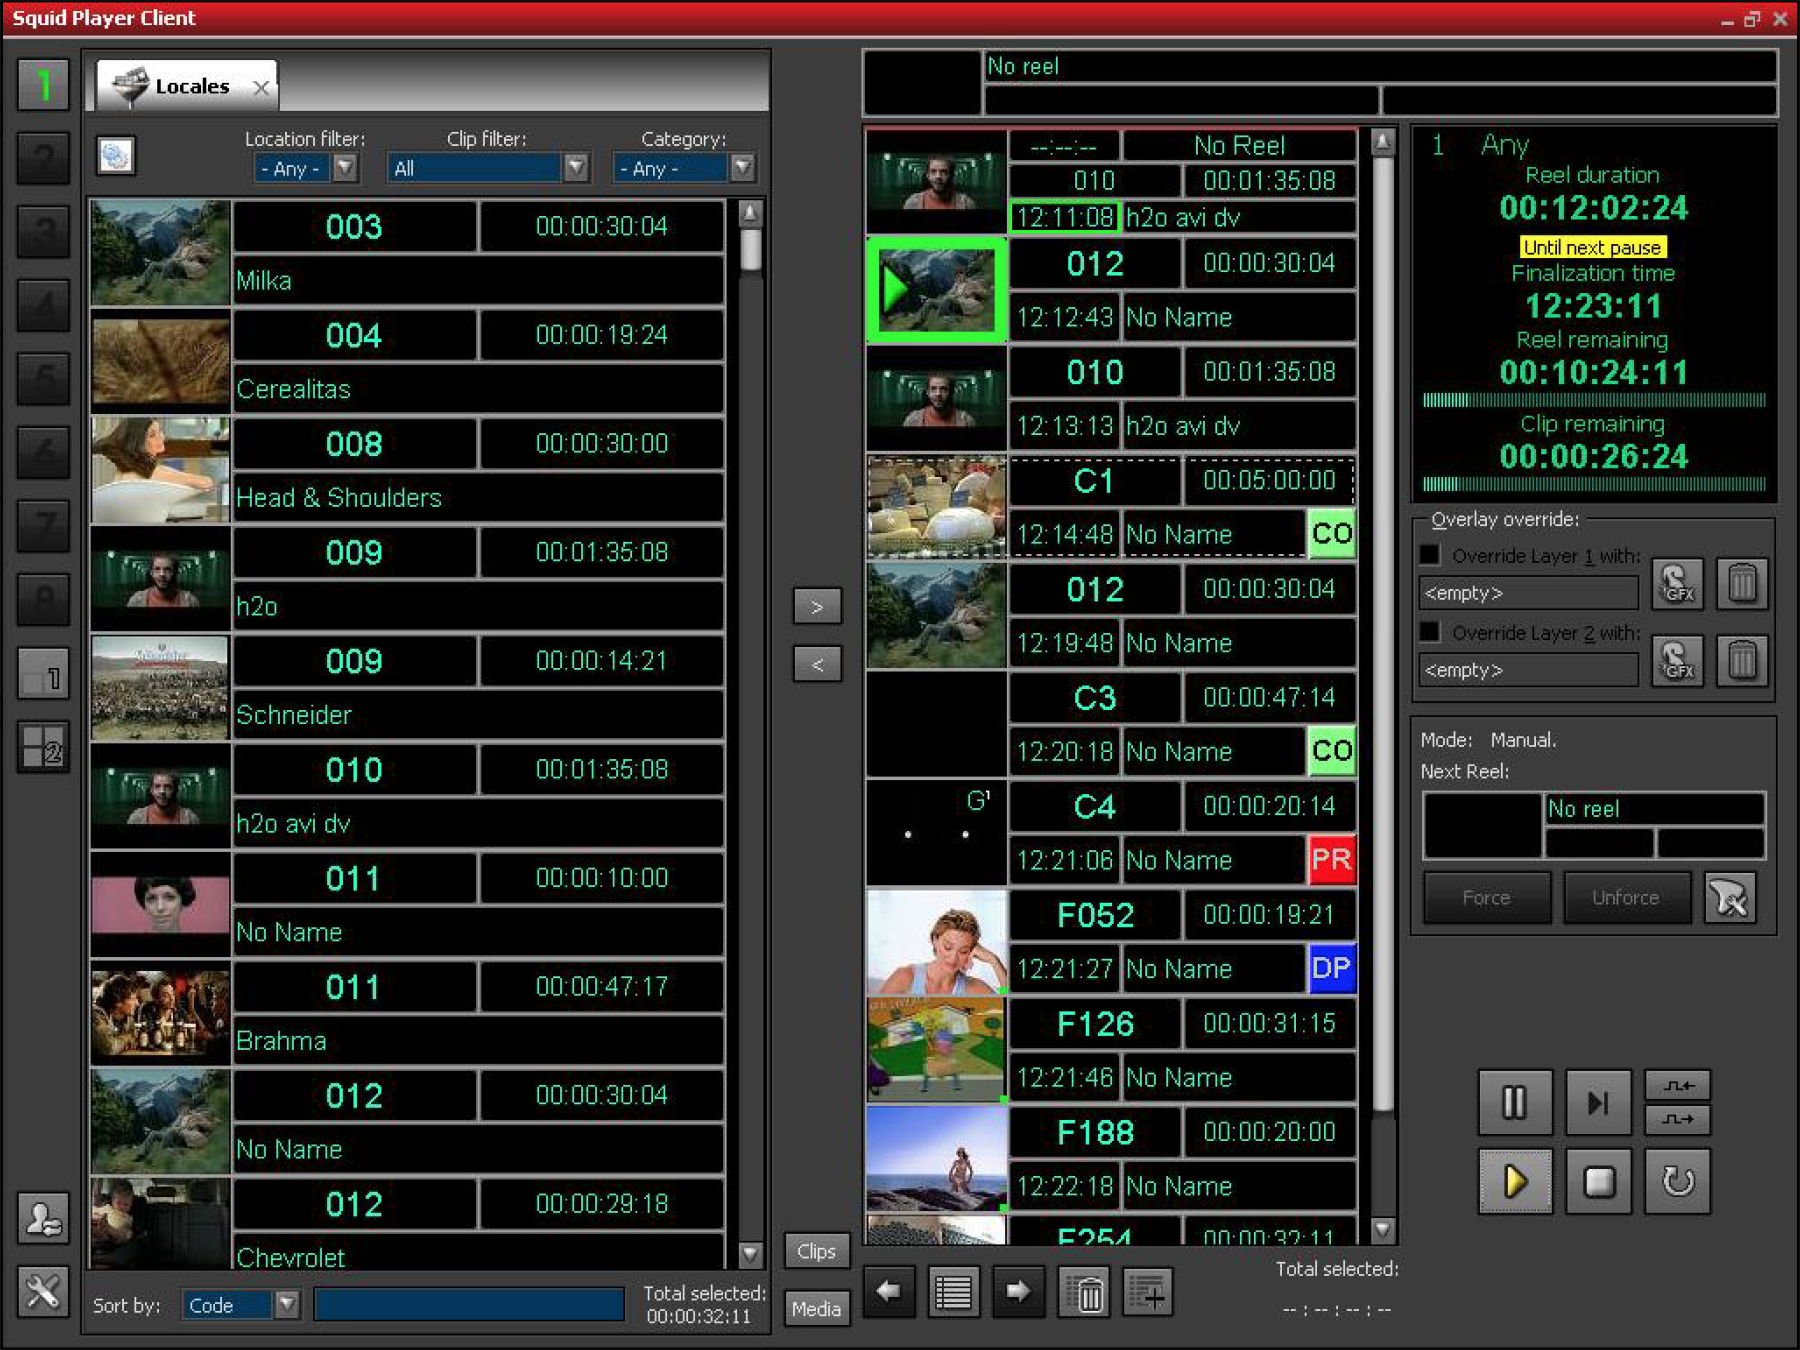This screenshot has width=1800, height=1350.
Task: Click the loop/restart button
Action: [x=1677, y=1182]
